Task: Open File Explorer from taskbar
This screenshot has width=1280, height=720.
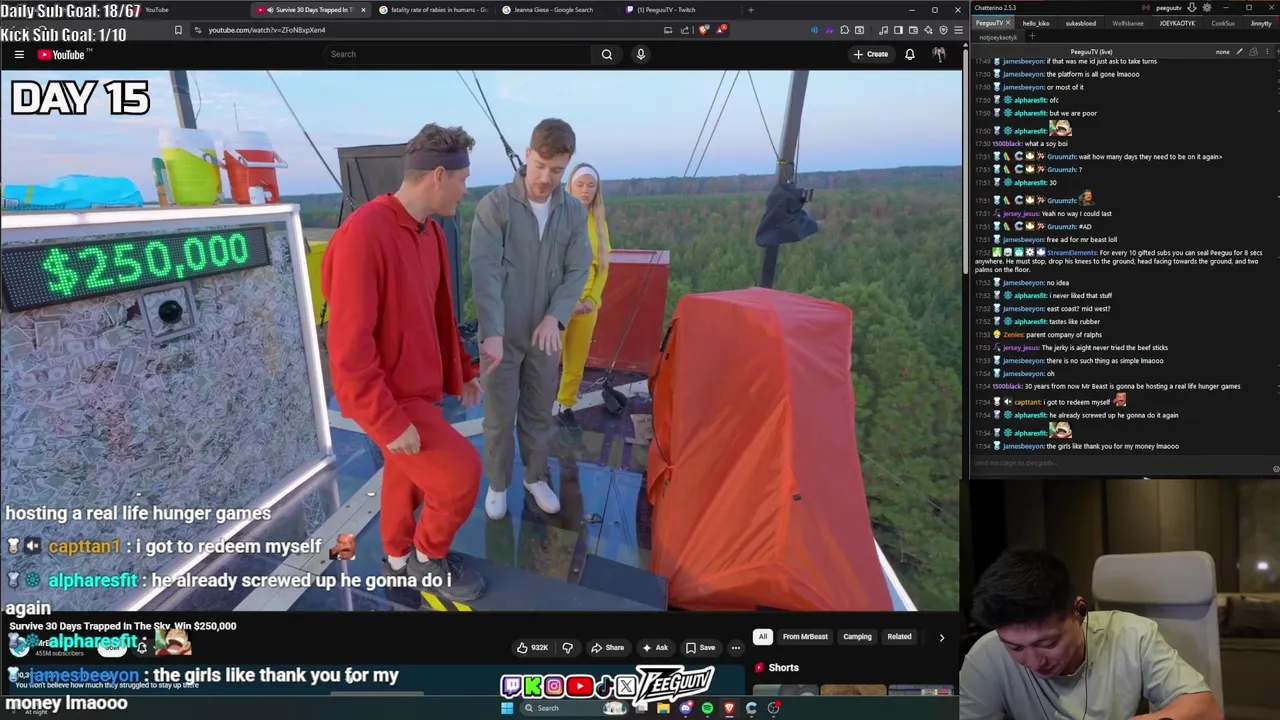Action: click(x=663, y=708)
